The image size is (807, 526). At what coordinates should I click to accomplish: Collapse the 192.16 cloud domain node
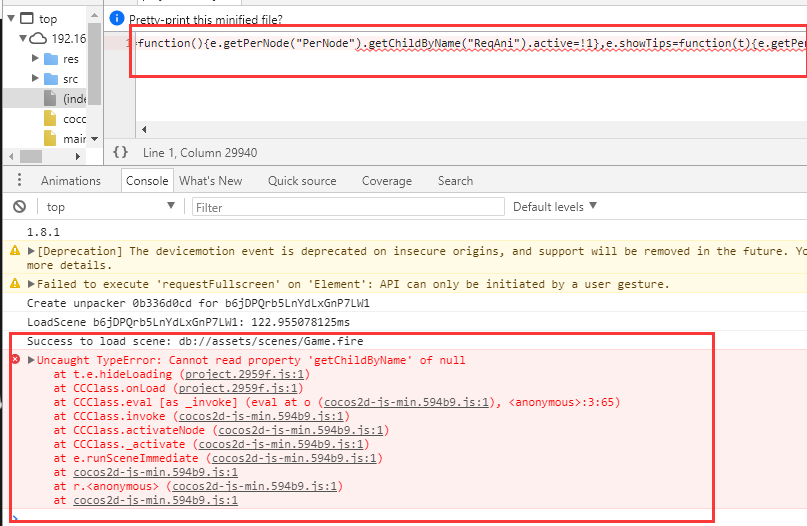pos(23,38)
